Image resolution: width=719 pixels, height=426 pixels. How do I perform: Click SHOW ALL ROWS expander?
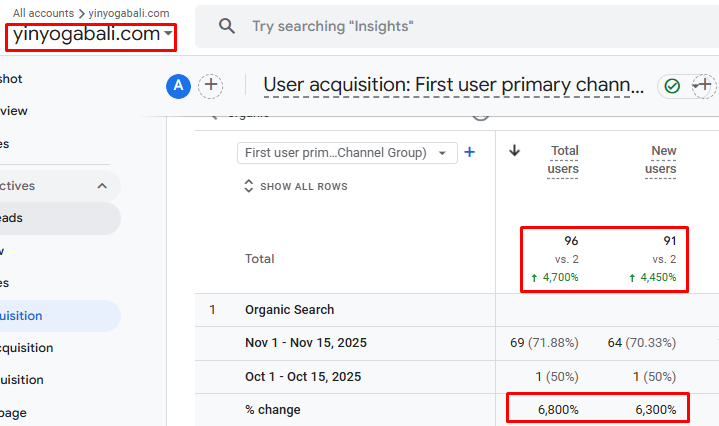pos(296,186)
